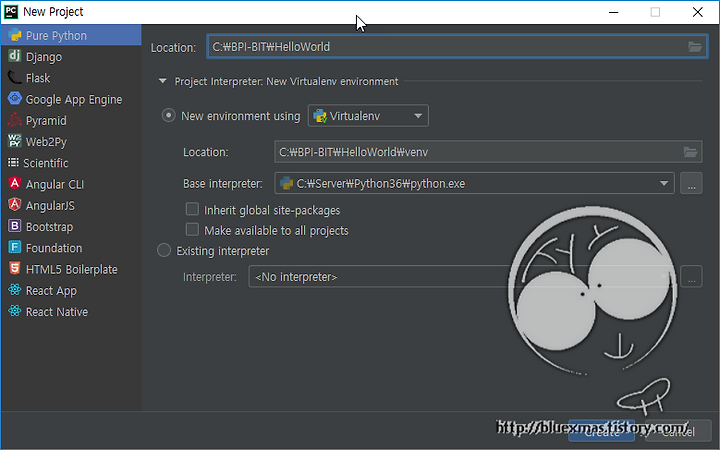Browse folder for project Location field
This screenshot has width=720, height=450.
tap(695, 46)
